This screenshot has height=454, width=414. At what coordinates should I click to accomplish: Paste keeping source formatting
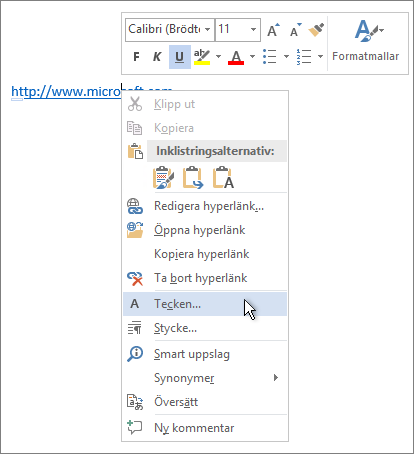pyautogui.click(x=163, y=177)
